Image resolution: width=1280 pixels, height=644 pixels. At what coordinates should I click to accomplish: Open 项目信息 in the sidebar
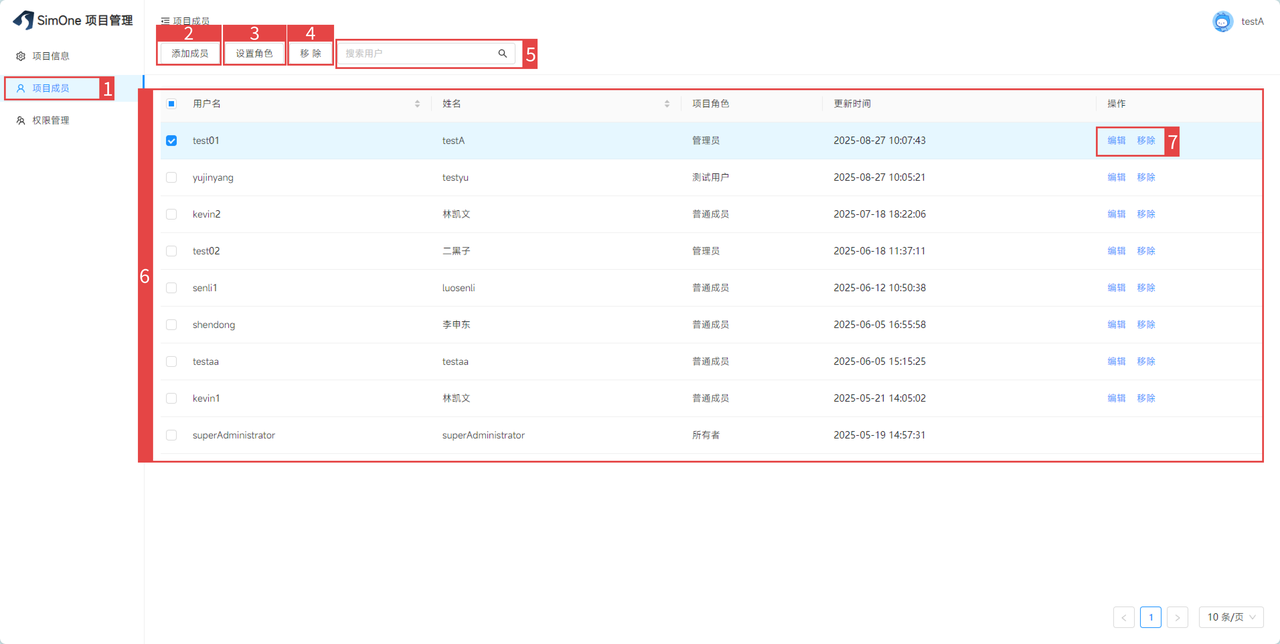click(50, 56)
